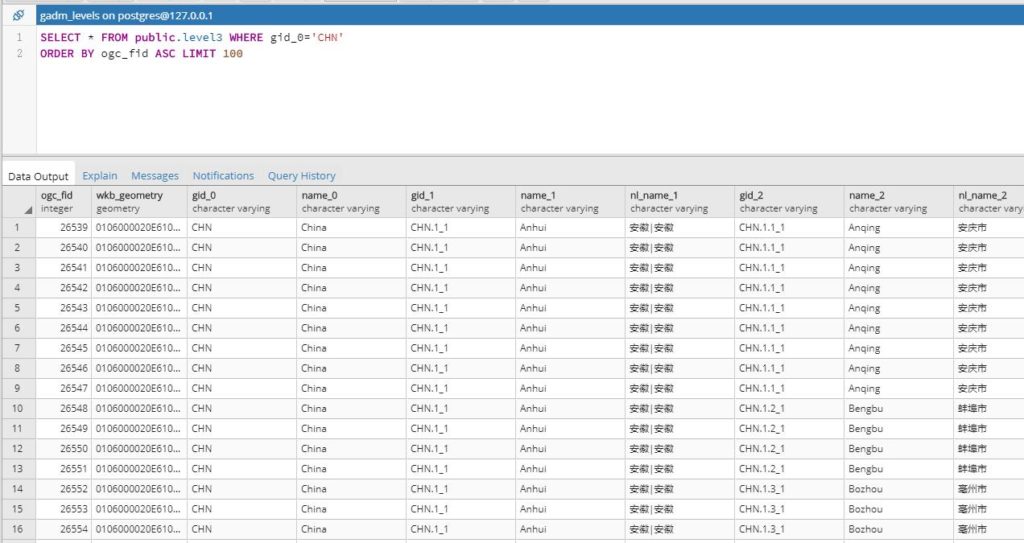Click the select-all corner triangle in grid

click(28, 209)
